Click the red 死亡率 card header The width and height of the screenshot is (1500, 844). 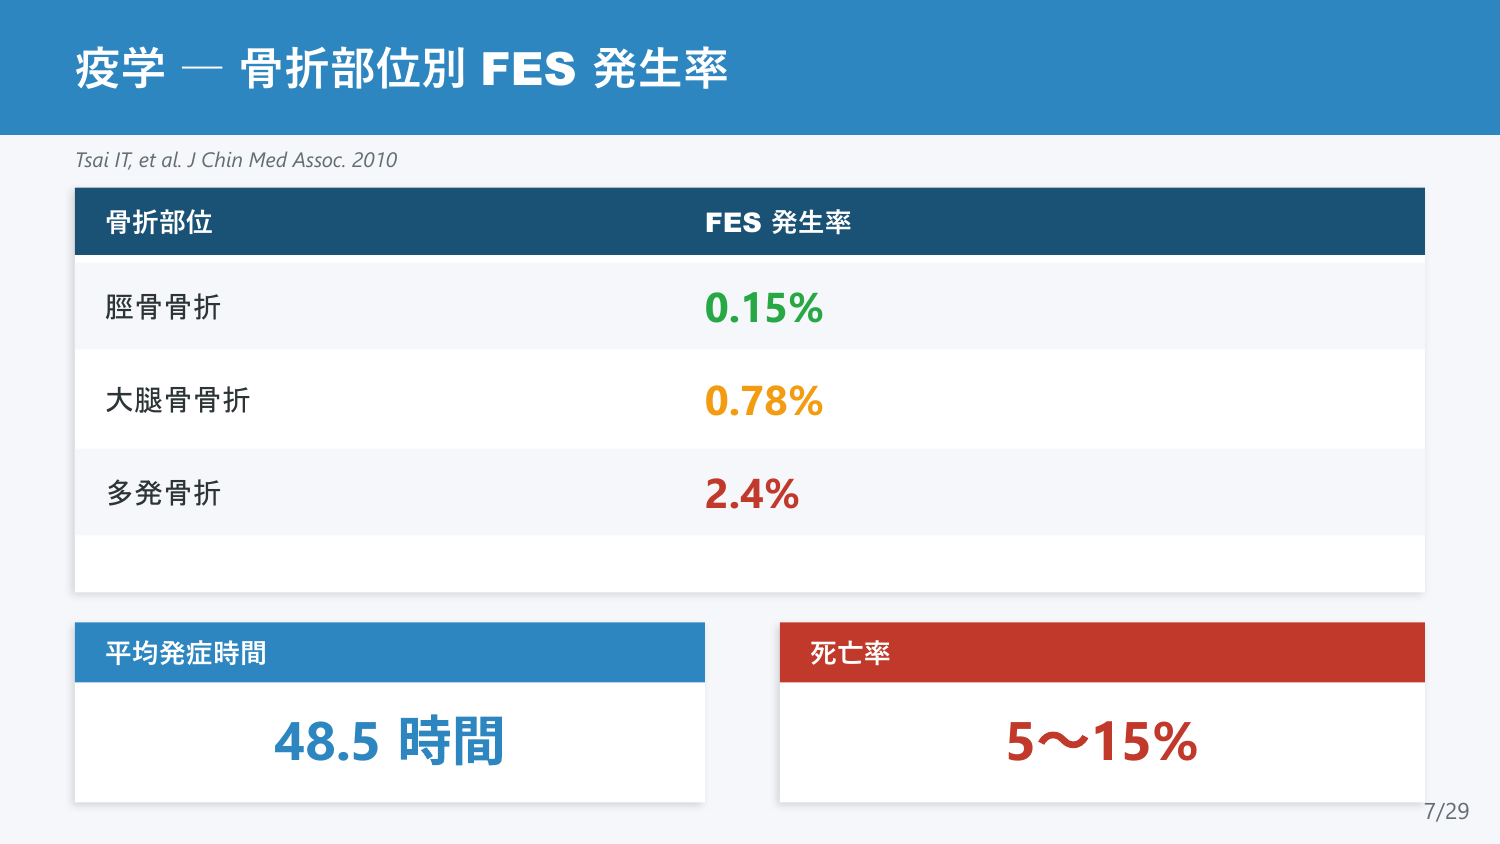coord(1102,653)
